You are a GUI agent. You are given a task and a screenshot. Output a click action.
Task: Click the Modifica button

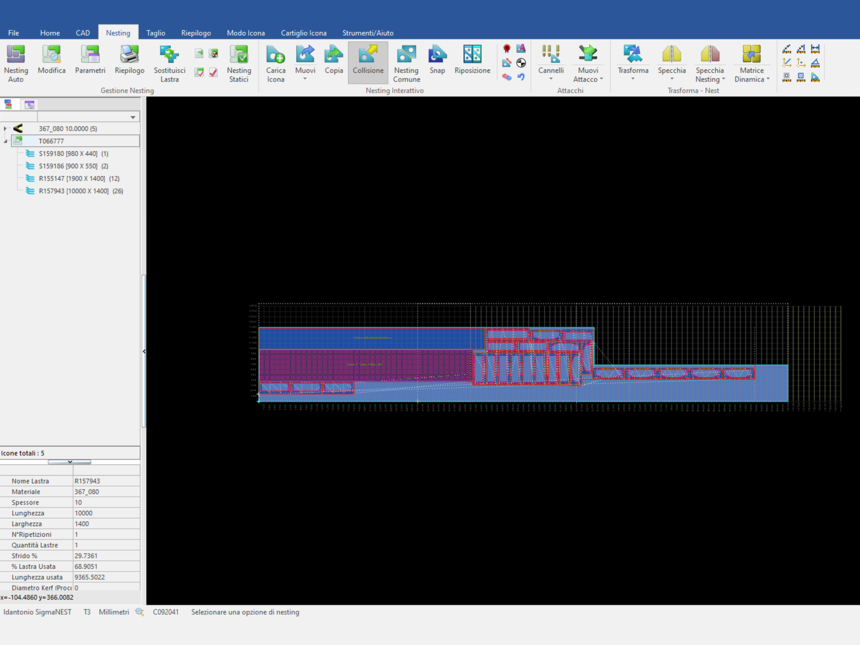(51, 62)
